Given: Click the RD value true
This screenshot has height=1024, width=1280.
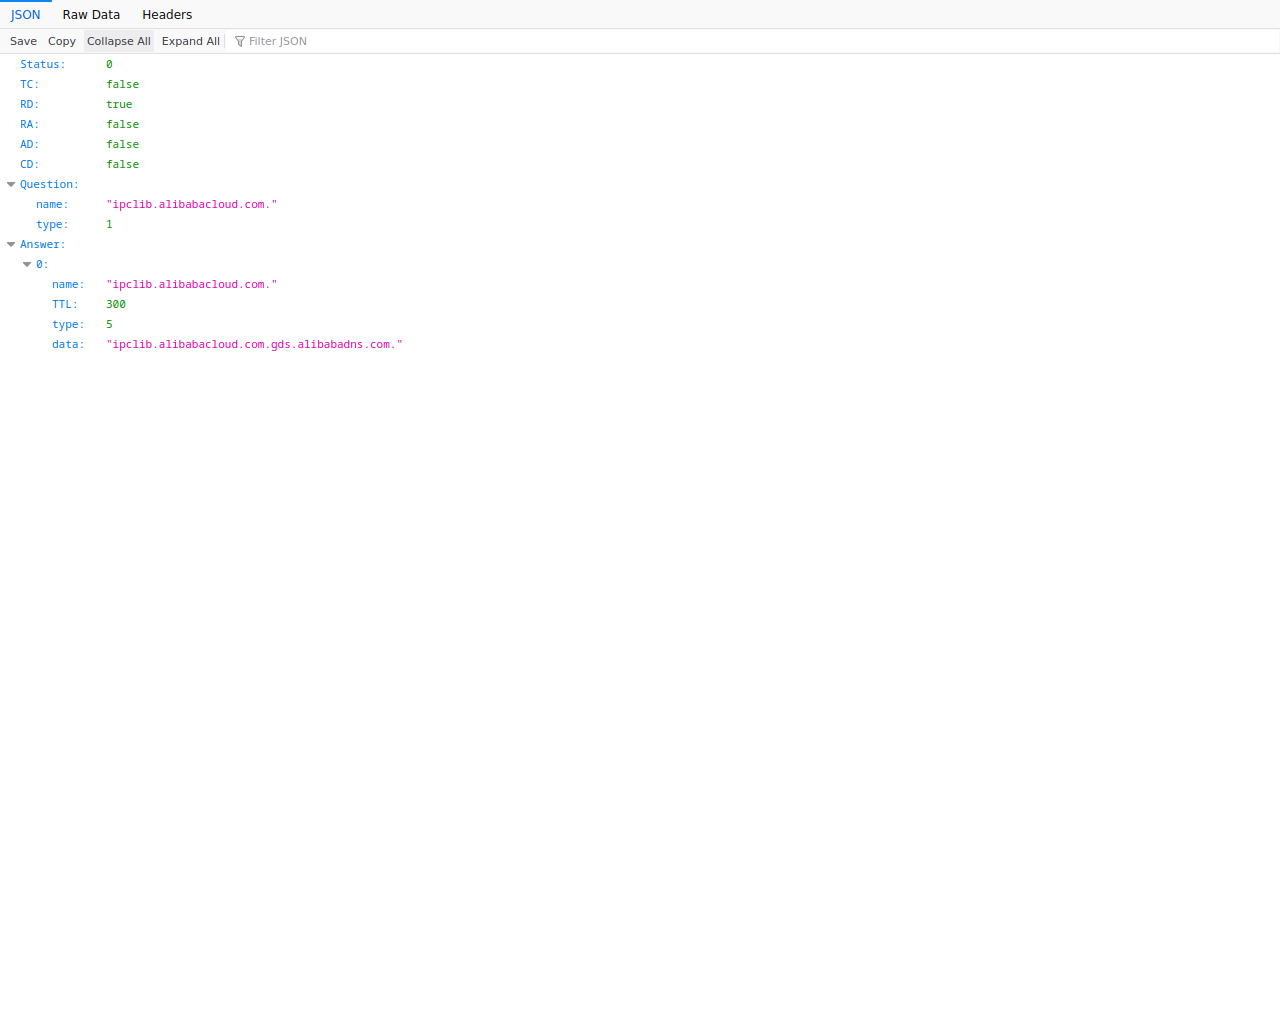Looking at the screenshot, I should pos(119,104).
